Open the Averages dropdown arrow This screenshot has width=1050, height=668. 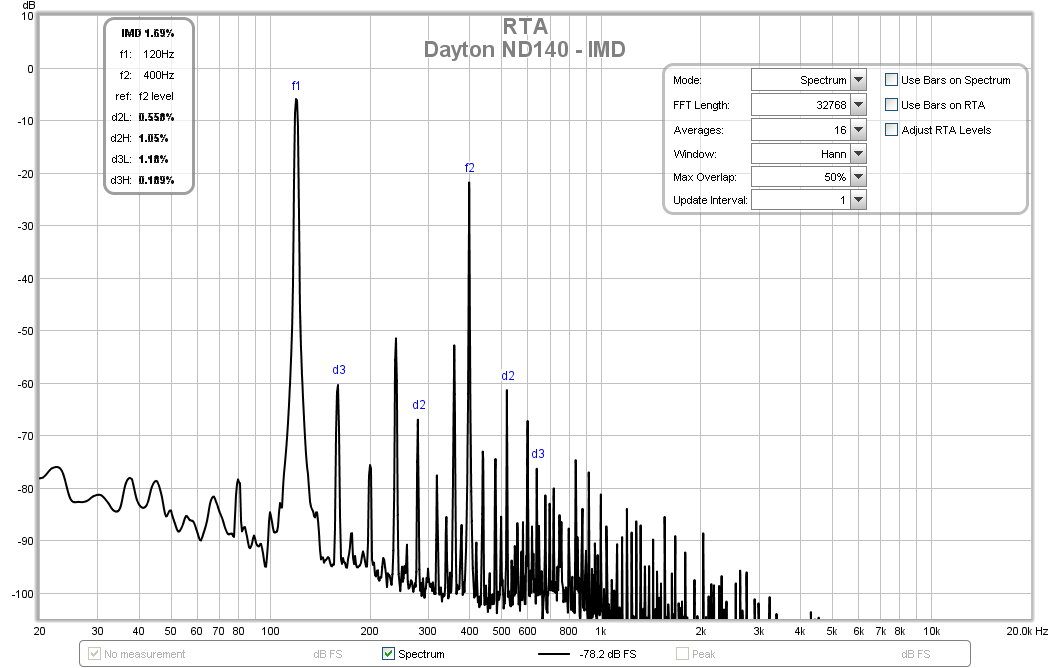click(858, 130)
